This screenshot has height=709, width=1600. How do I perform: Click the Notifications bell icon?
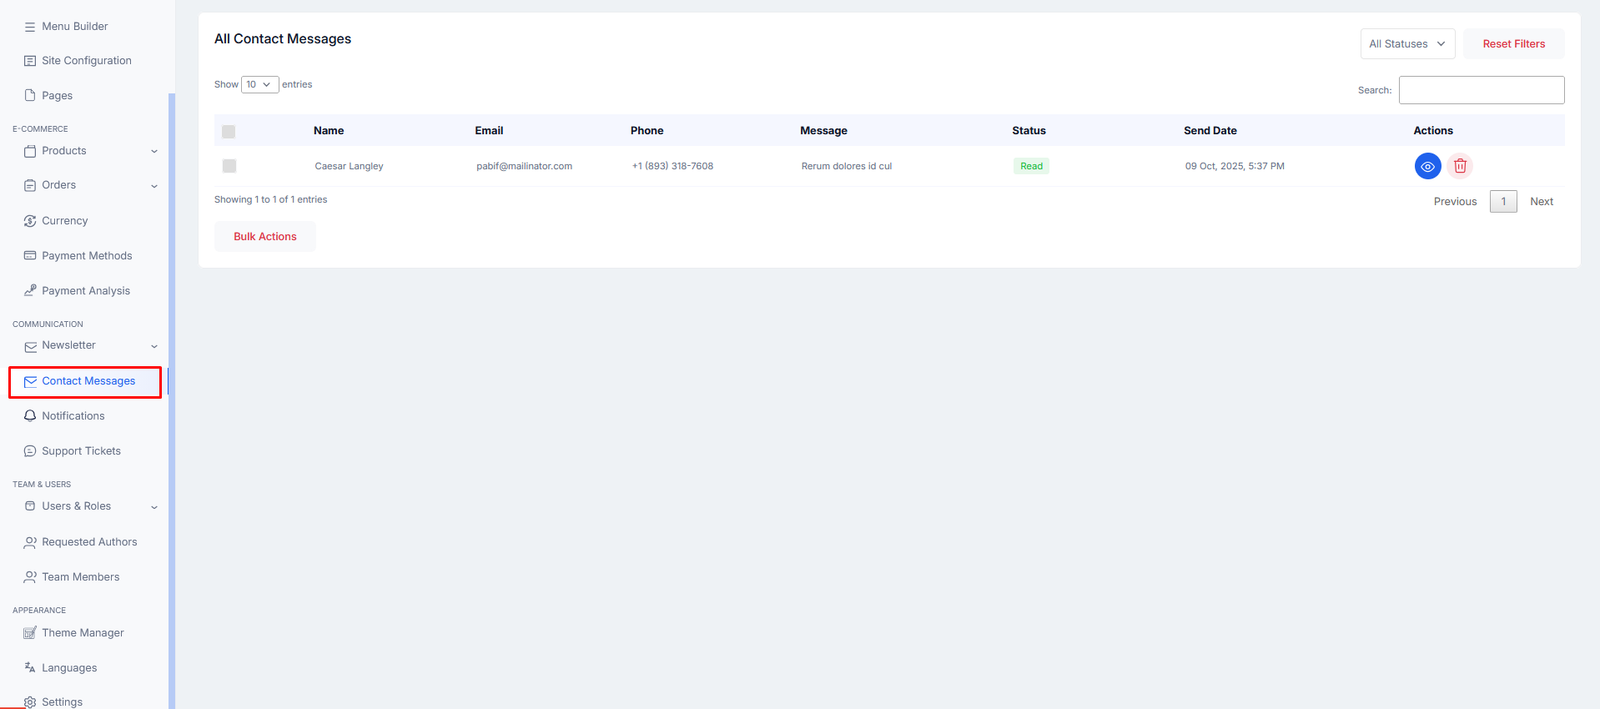30,416
